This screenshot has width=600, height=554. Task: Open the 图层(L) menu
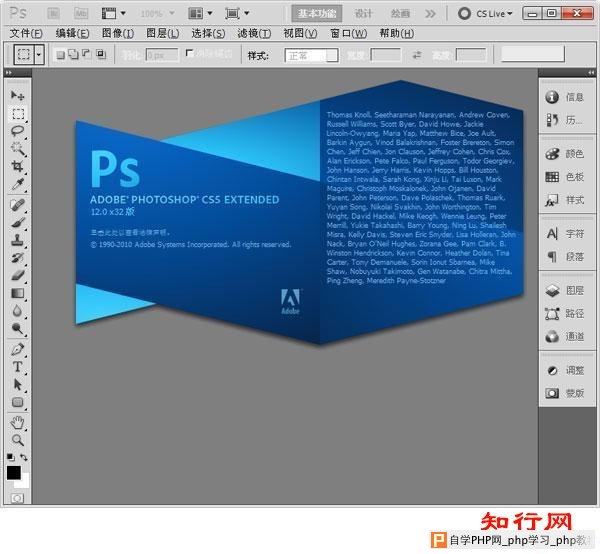(163, 33)
